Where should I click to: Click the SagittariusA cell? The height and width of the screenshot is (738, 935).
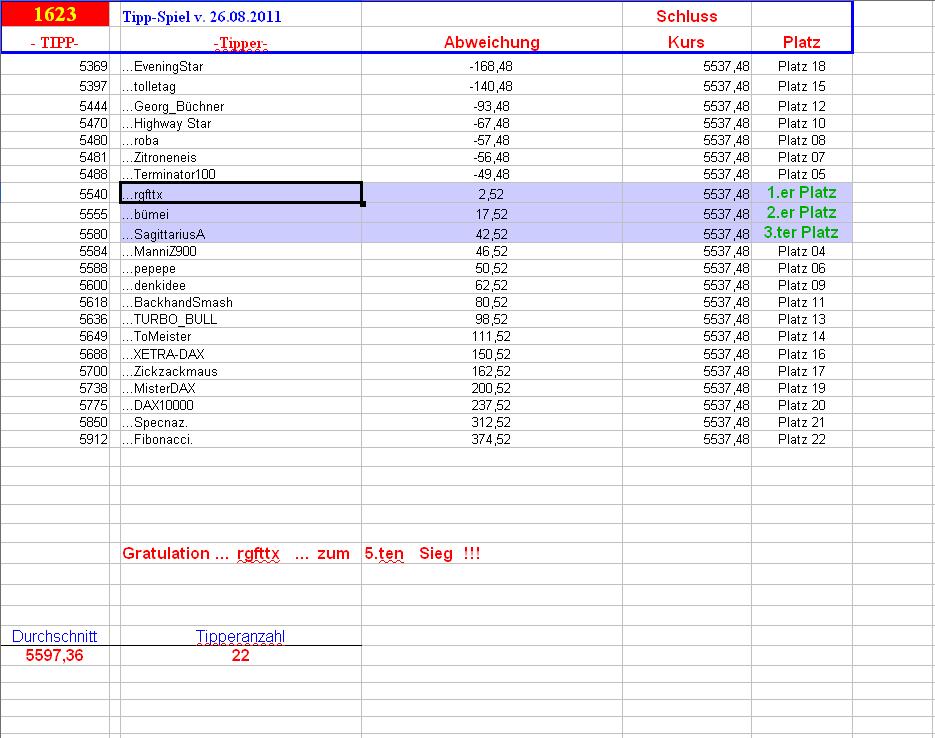(241, 234)
